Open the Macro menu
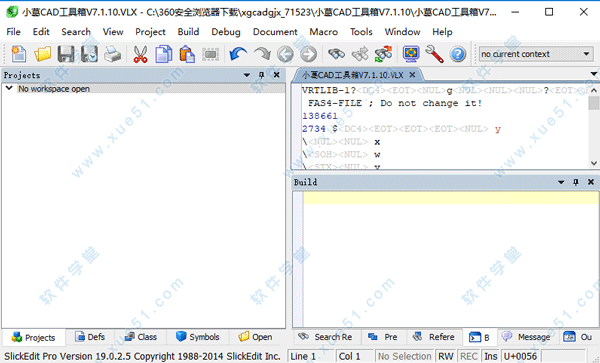 pos(324,32)
